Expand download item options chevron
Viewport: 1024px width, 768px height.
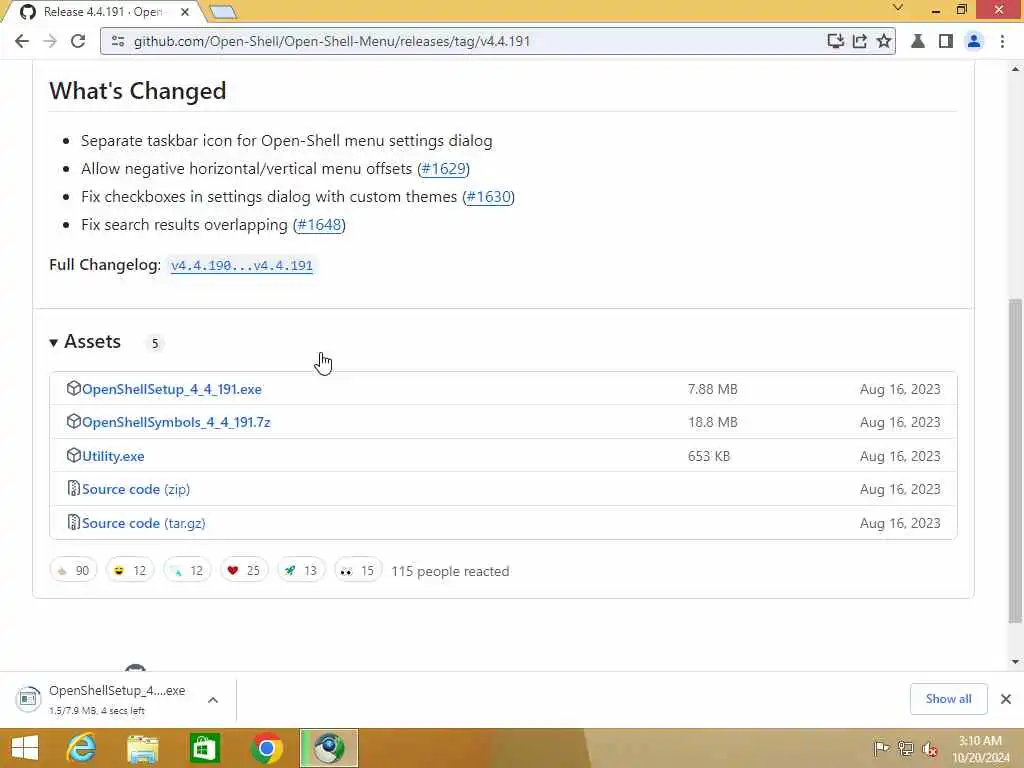(x=213, y=700)
